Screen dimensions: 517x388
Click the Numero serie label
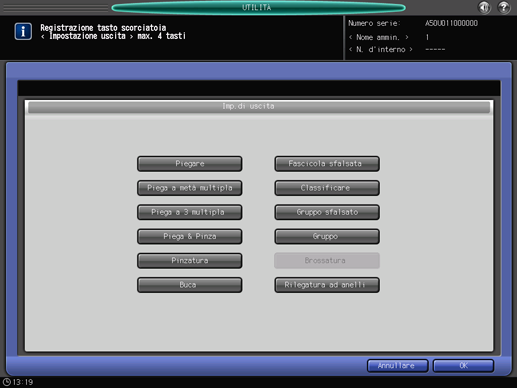coord(374,23)
